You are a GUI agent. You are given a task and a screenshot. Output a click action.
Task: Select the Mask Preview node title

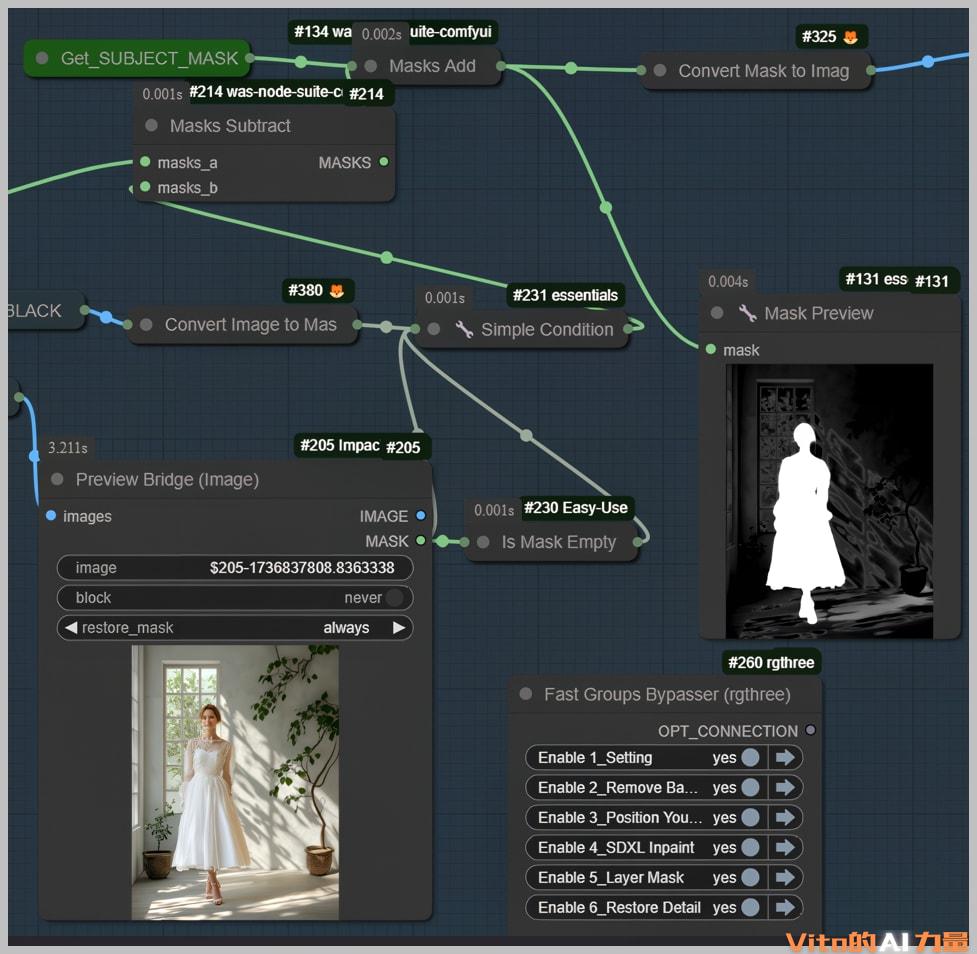[819, 313]
